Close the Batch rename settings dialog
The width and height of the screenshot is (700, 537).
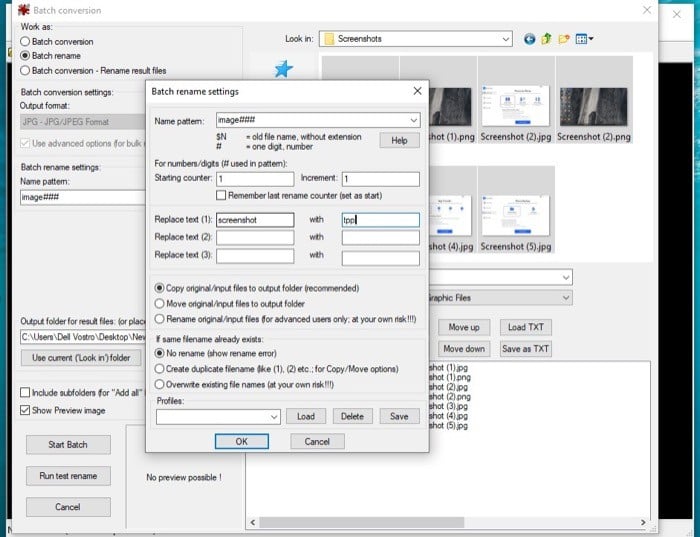417,91
